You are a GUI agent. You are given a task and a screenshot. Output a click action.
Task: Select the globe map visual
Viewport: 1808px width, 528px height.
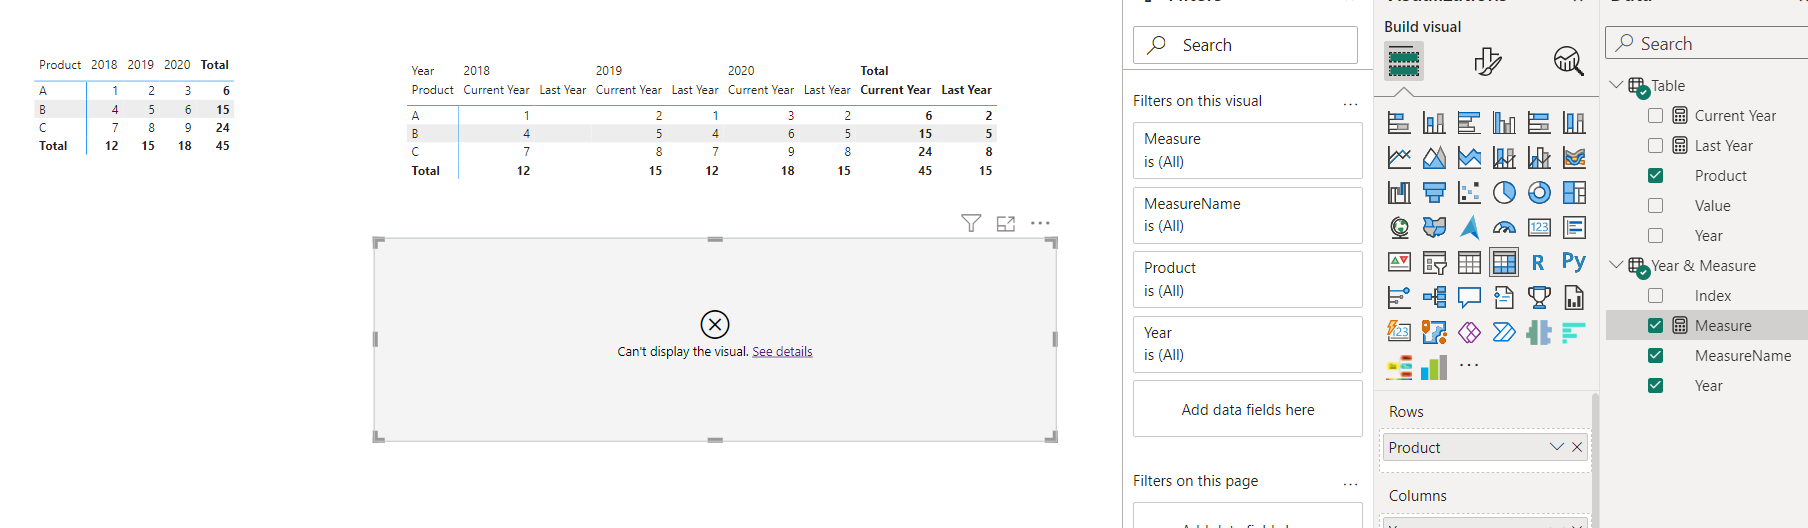pos(1399,228)
